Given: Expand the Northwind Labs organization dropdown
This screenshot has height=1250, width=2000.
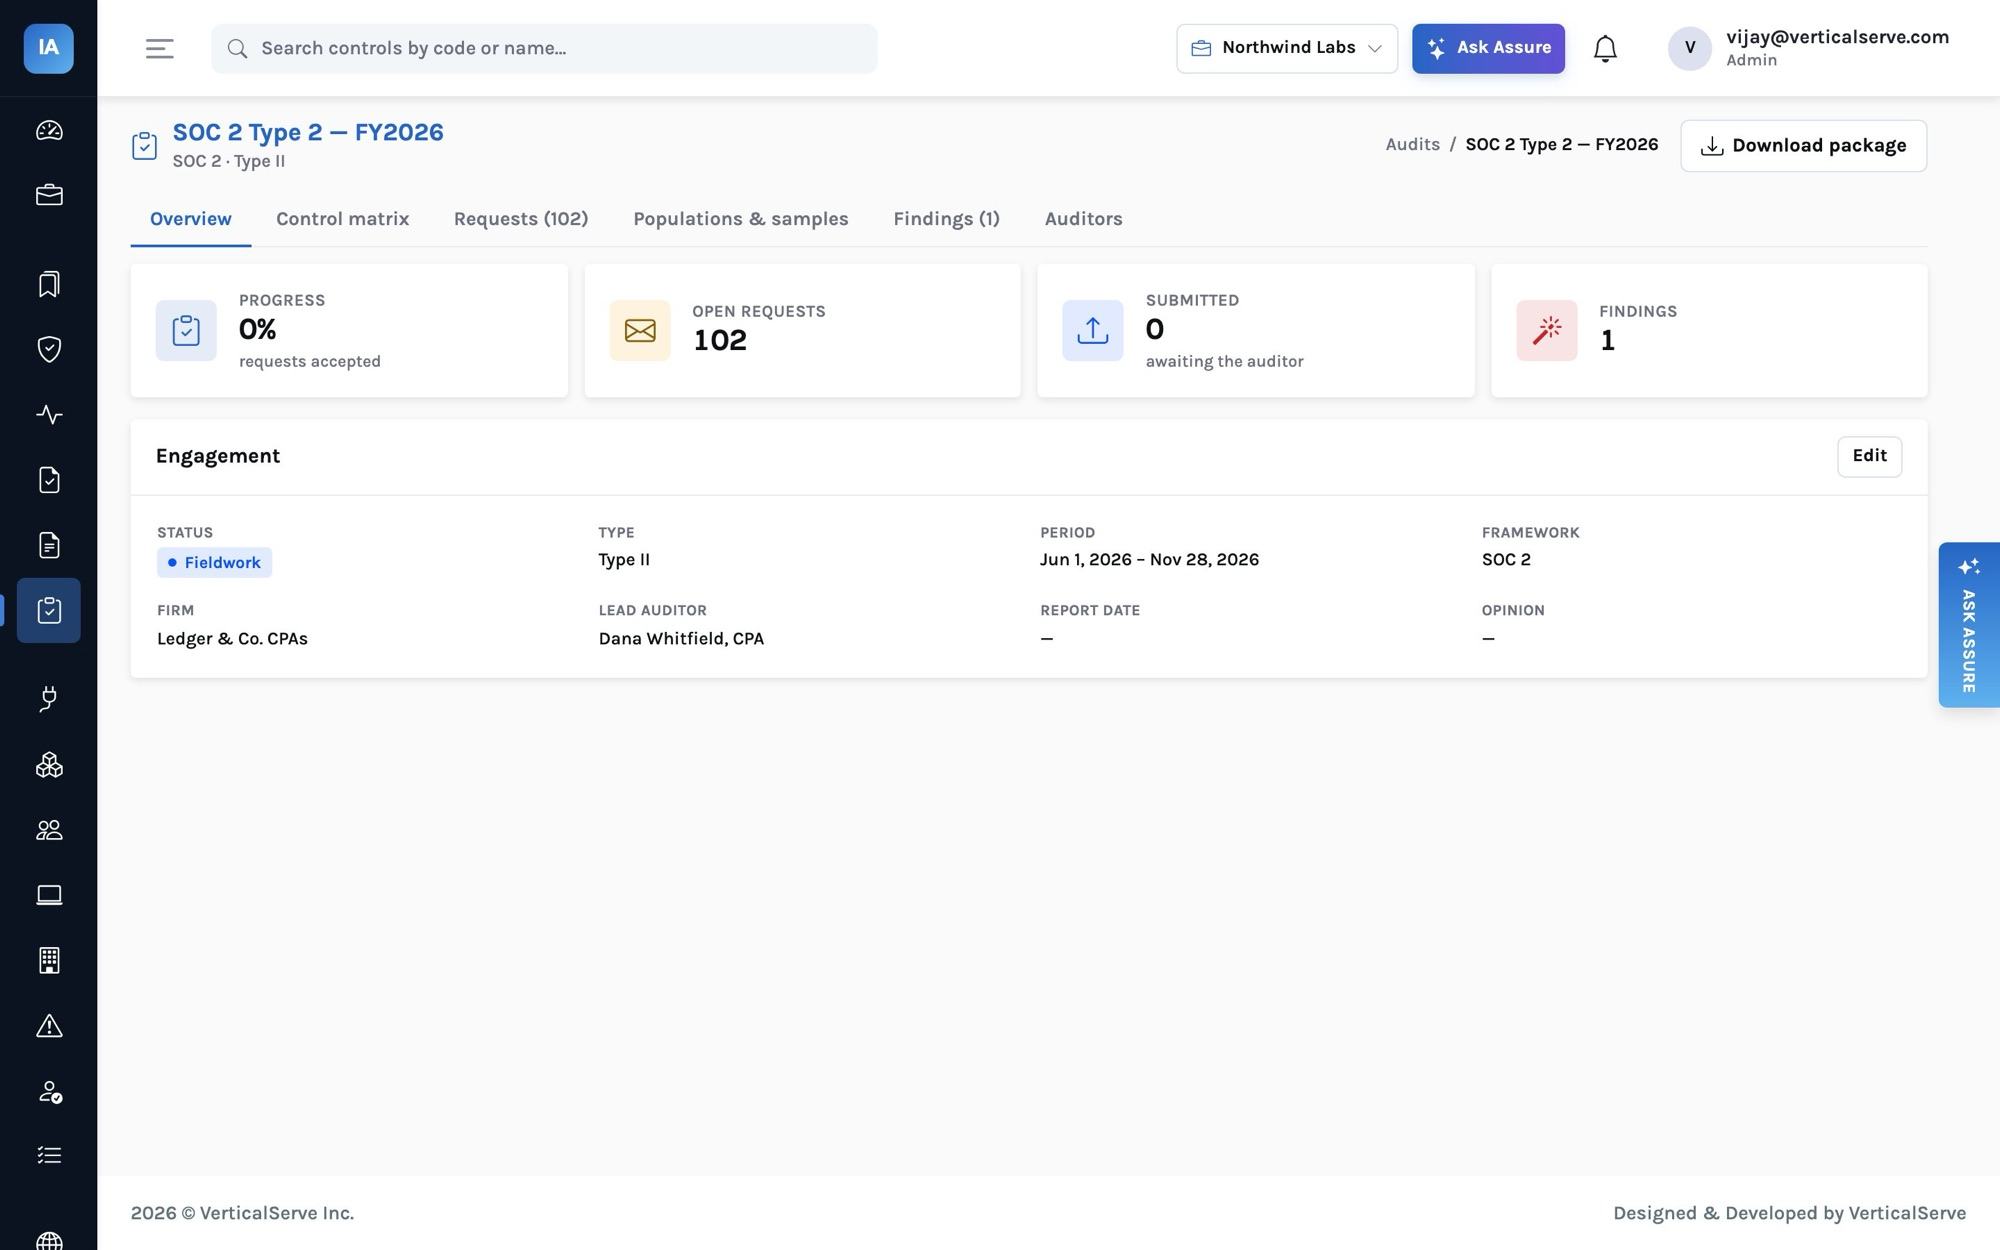Looking at the screenshot, I should [x=1287, y=48].
